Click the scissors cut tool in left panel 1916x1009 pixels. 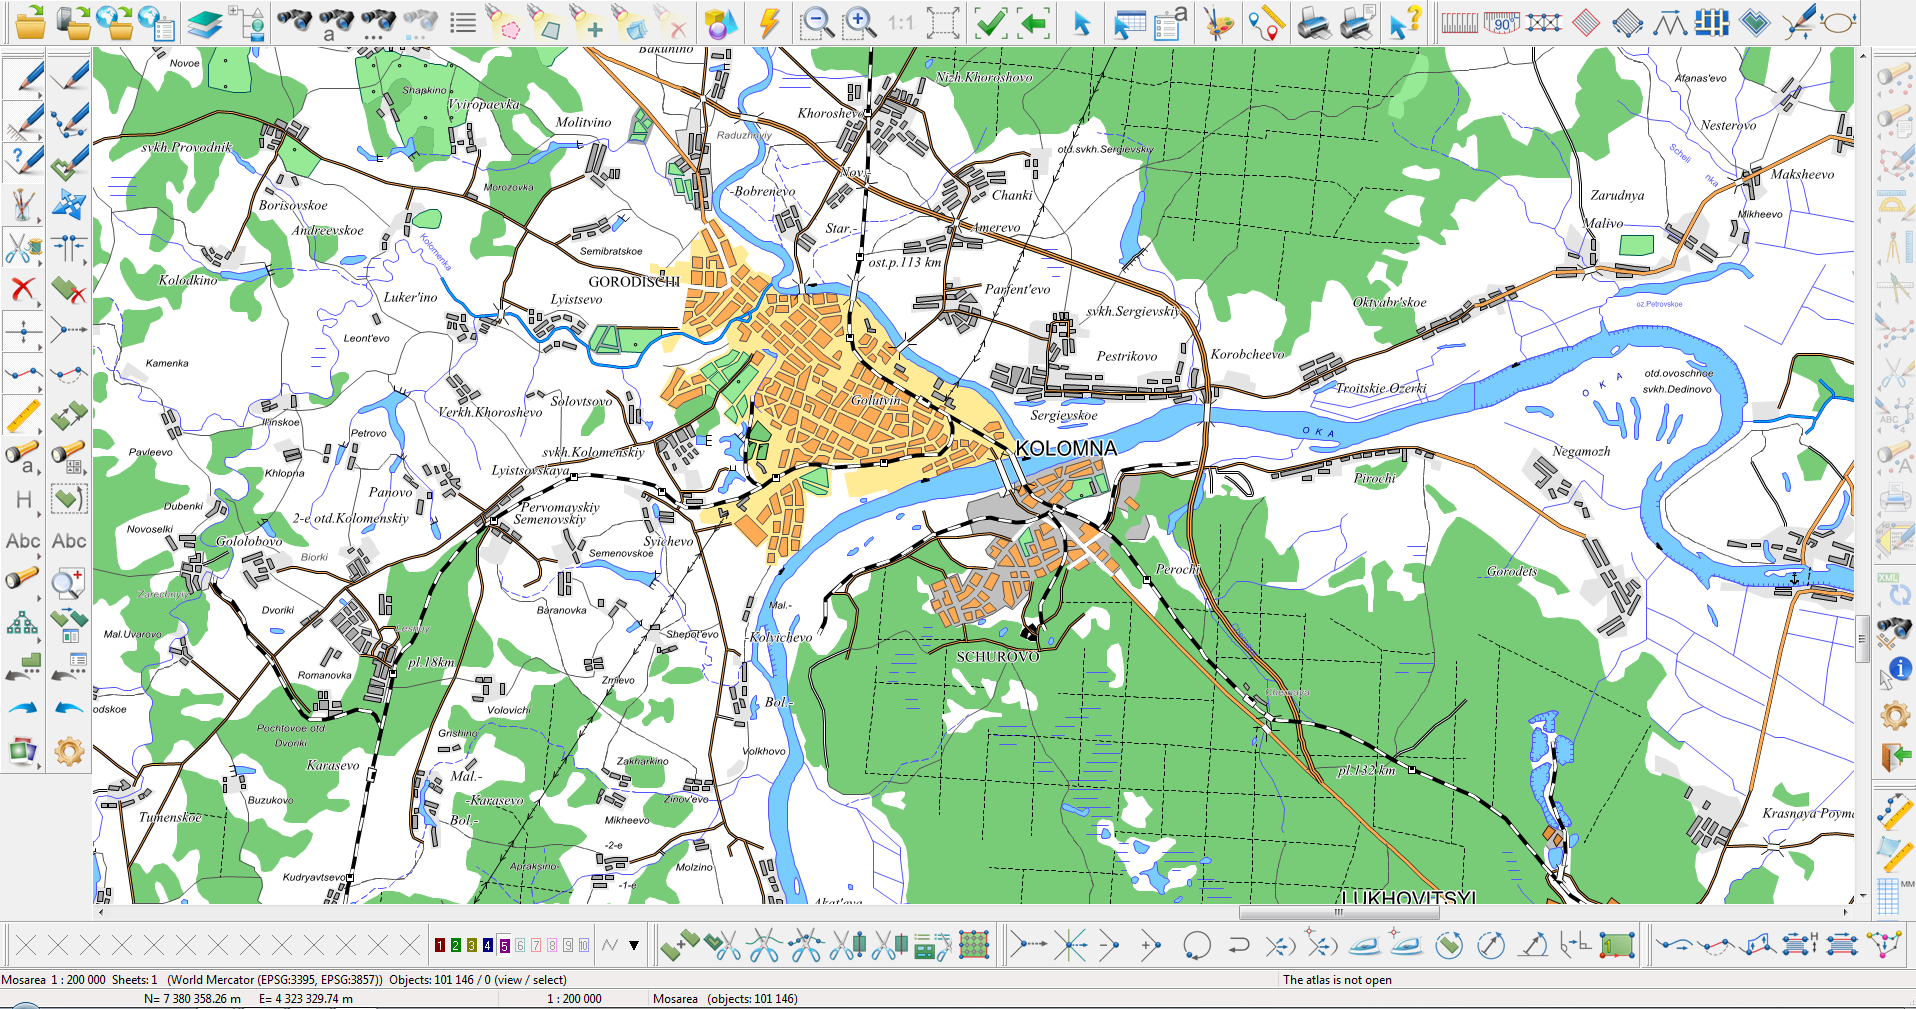(22, 247)
